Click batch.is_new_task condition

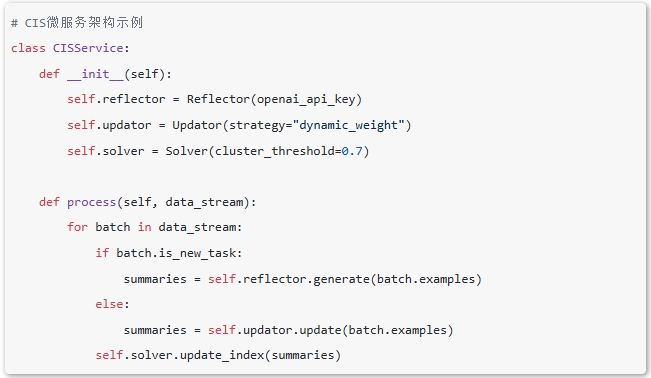click(x=176, y=253)
